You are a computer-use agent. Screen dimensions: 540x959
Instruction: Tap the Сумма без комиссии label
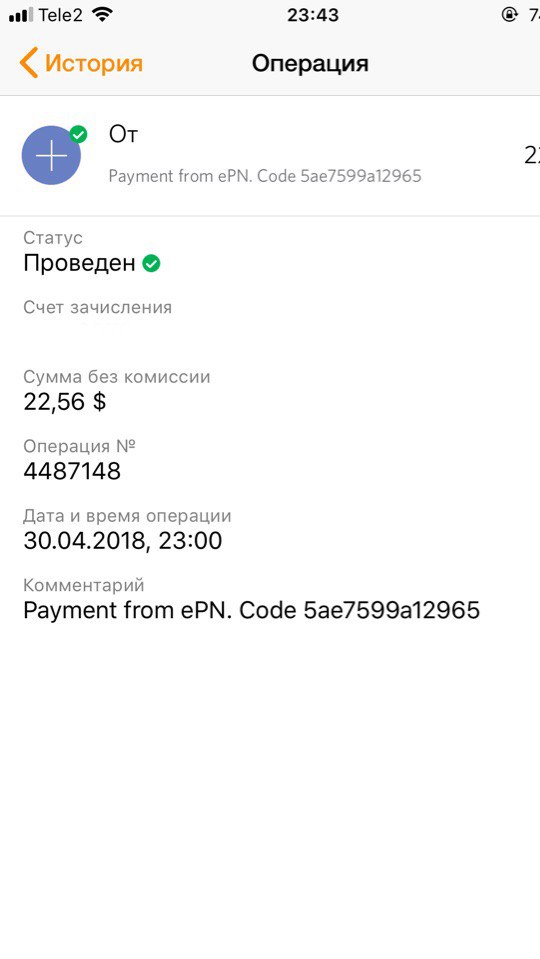click(x=117, y=377)
